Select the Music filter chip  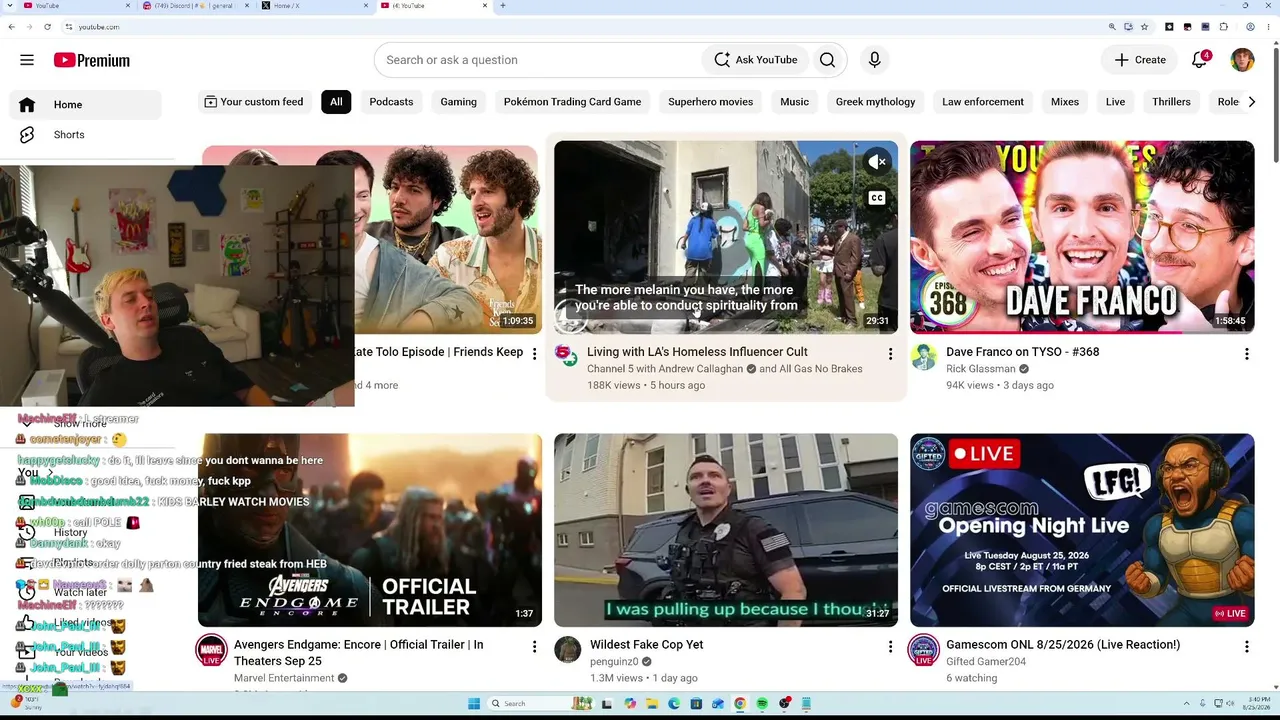[x=794, y=102]
